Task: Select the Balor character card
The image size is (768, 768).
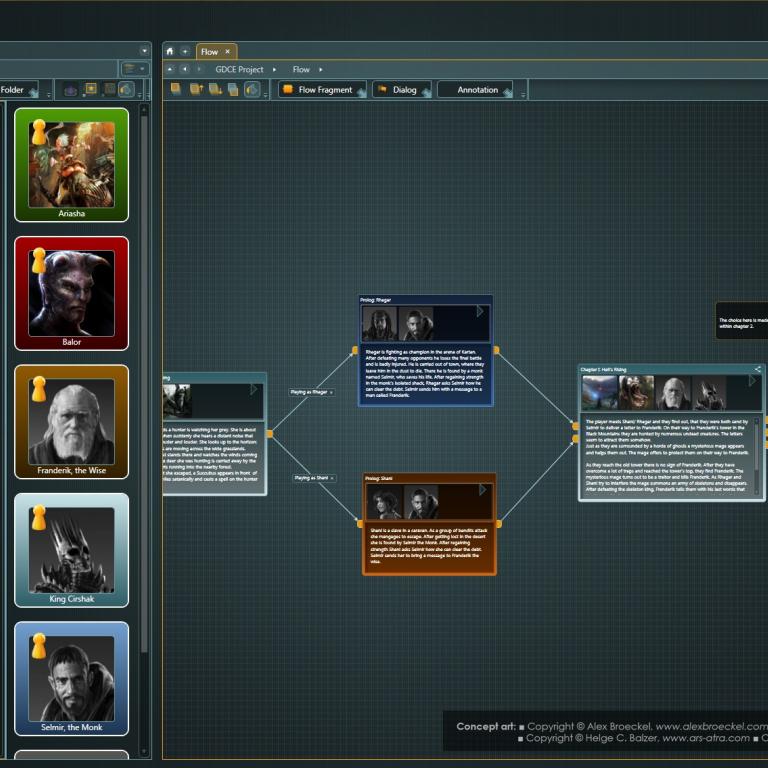Action: (72, 293)
